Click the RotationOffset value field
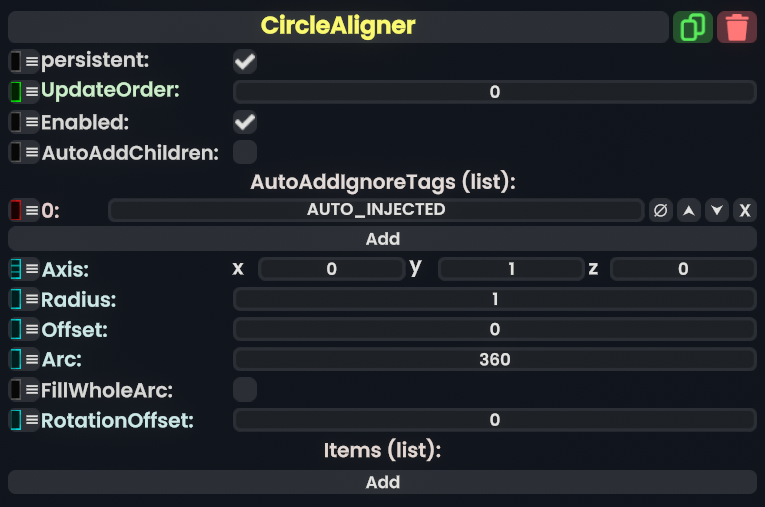 (494, 420)
